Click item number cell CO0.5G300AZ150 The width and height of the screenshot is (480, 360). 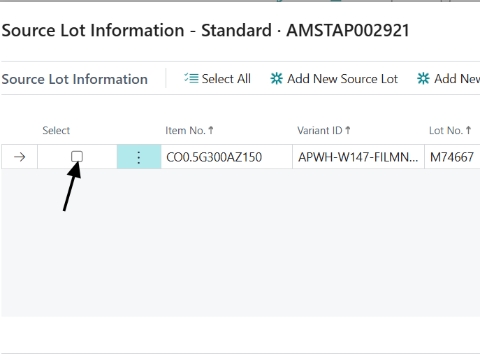pos(227,157)
